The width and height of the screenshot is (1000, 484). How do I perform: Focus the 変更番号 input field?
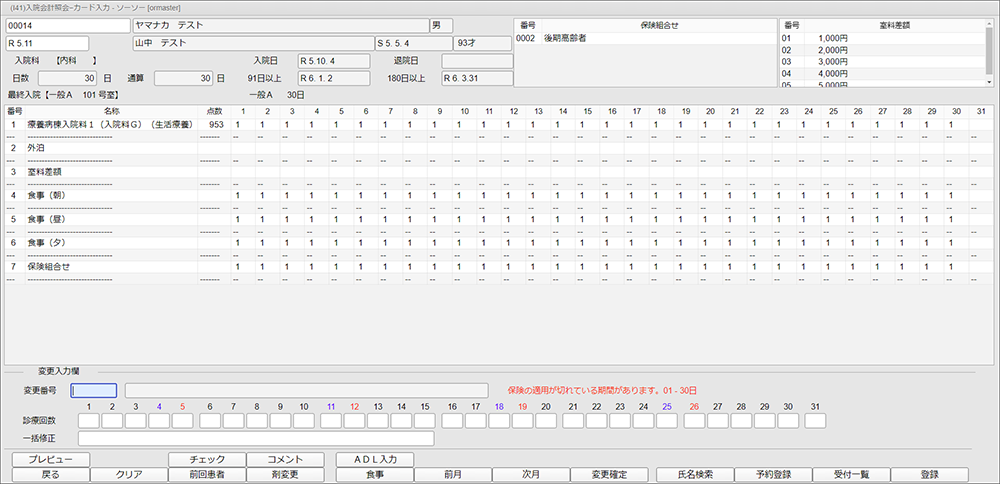[94, 391]
